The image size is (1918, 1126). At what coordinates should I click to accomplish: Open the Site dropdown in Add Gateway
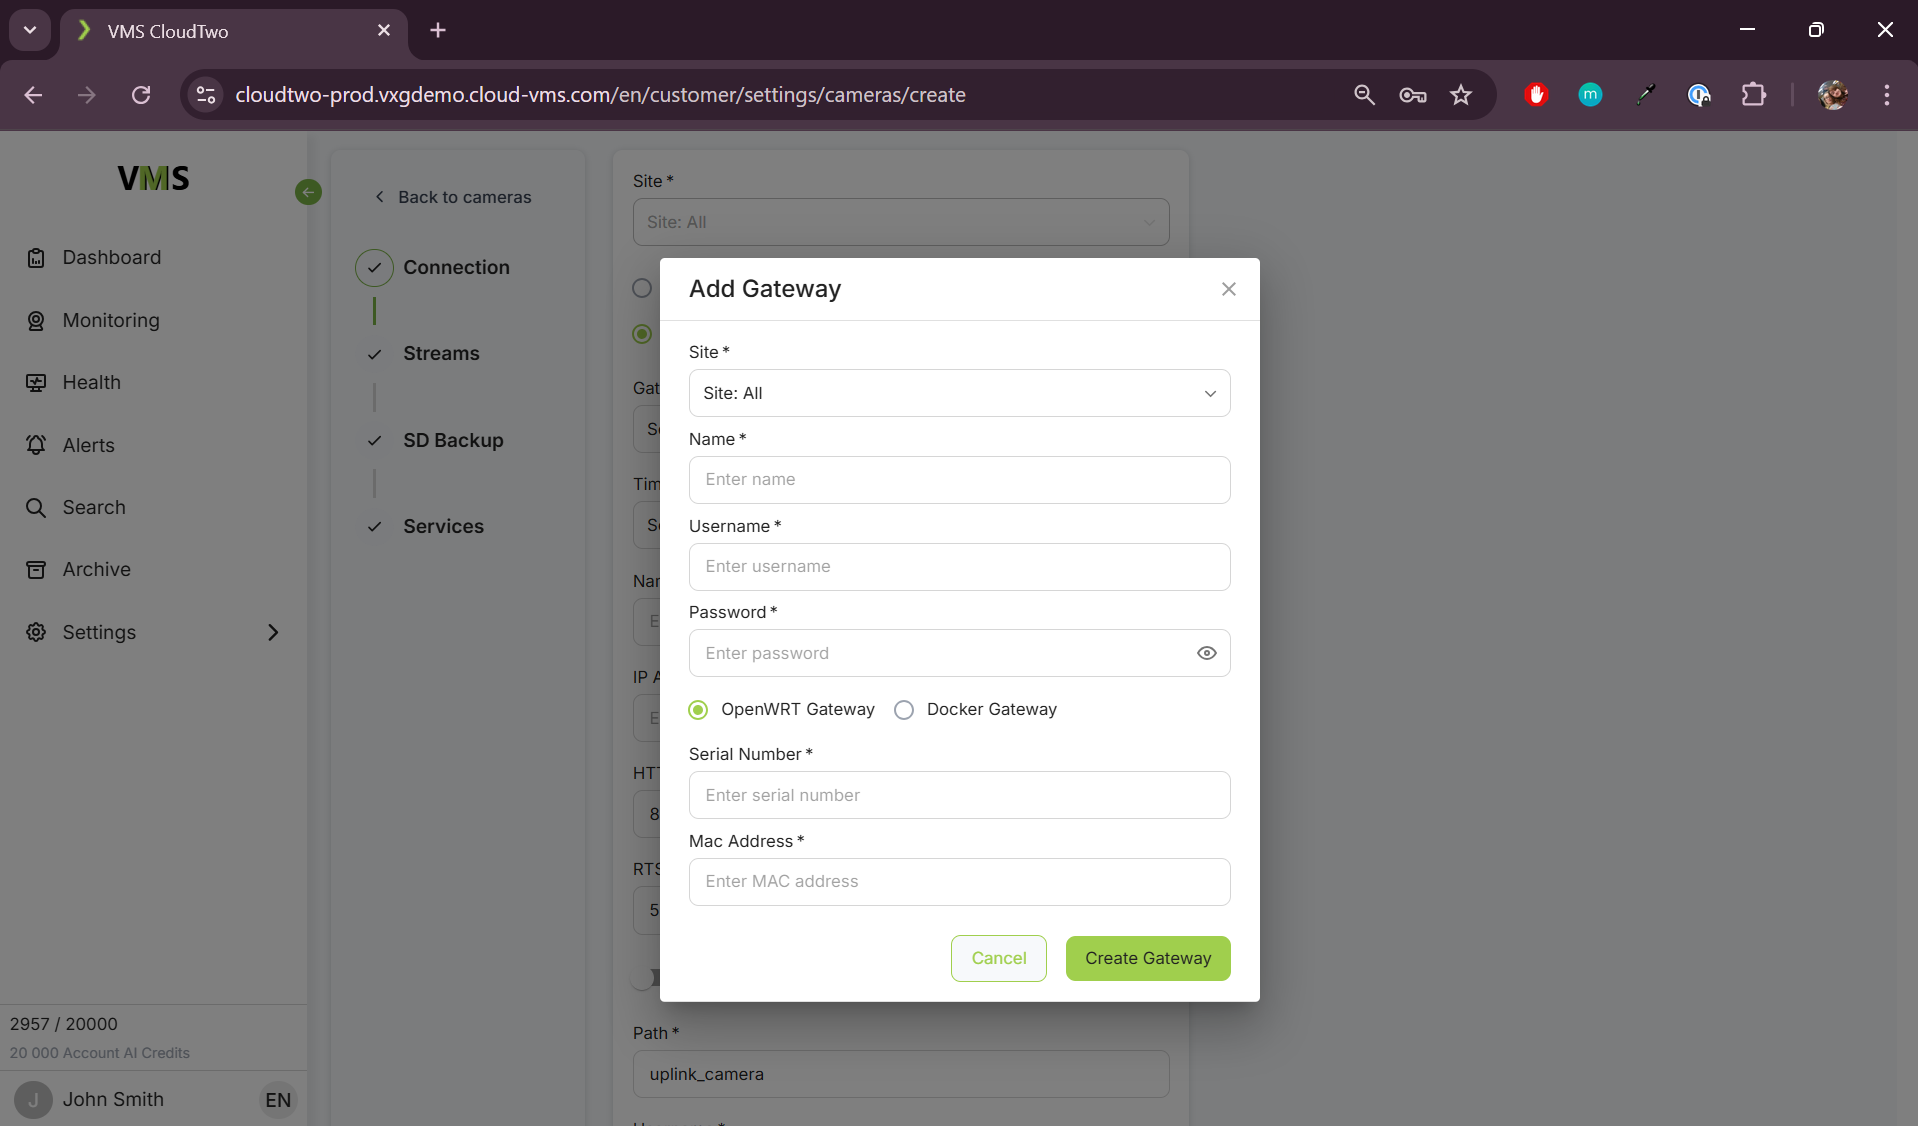click(958, 393)
